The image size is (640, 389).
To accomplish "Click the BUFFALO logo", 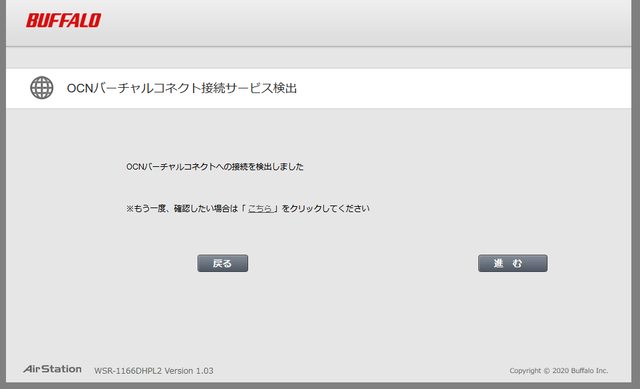I will [x=64, y=20].
